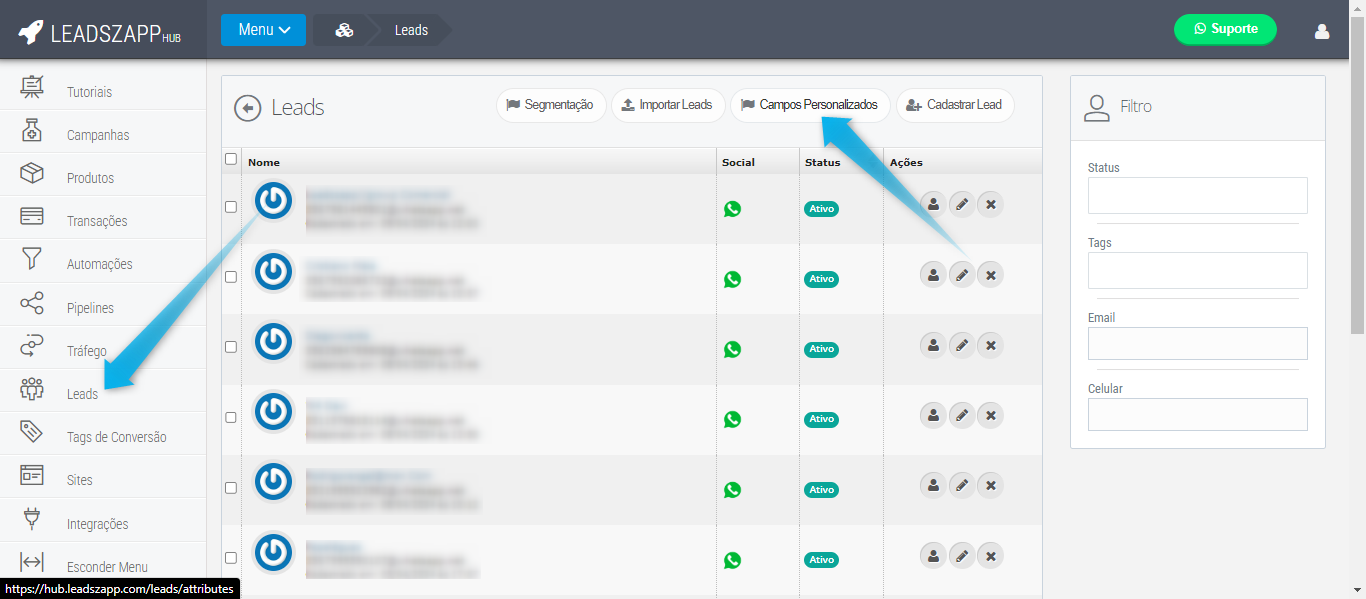
Task: Click the back arrow beside Leads title
Action: [247, 108]
